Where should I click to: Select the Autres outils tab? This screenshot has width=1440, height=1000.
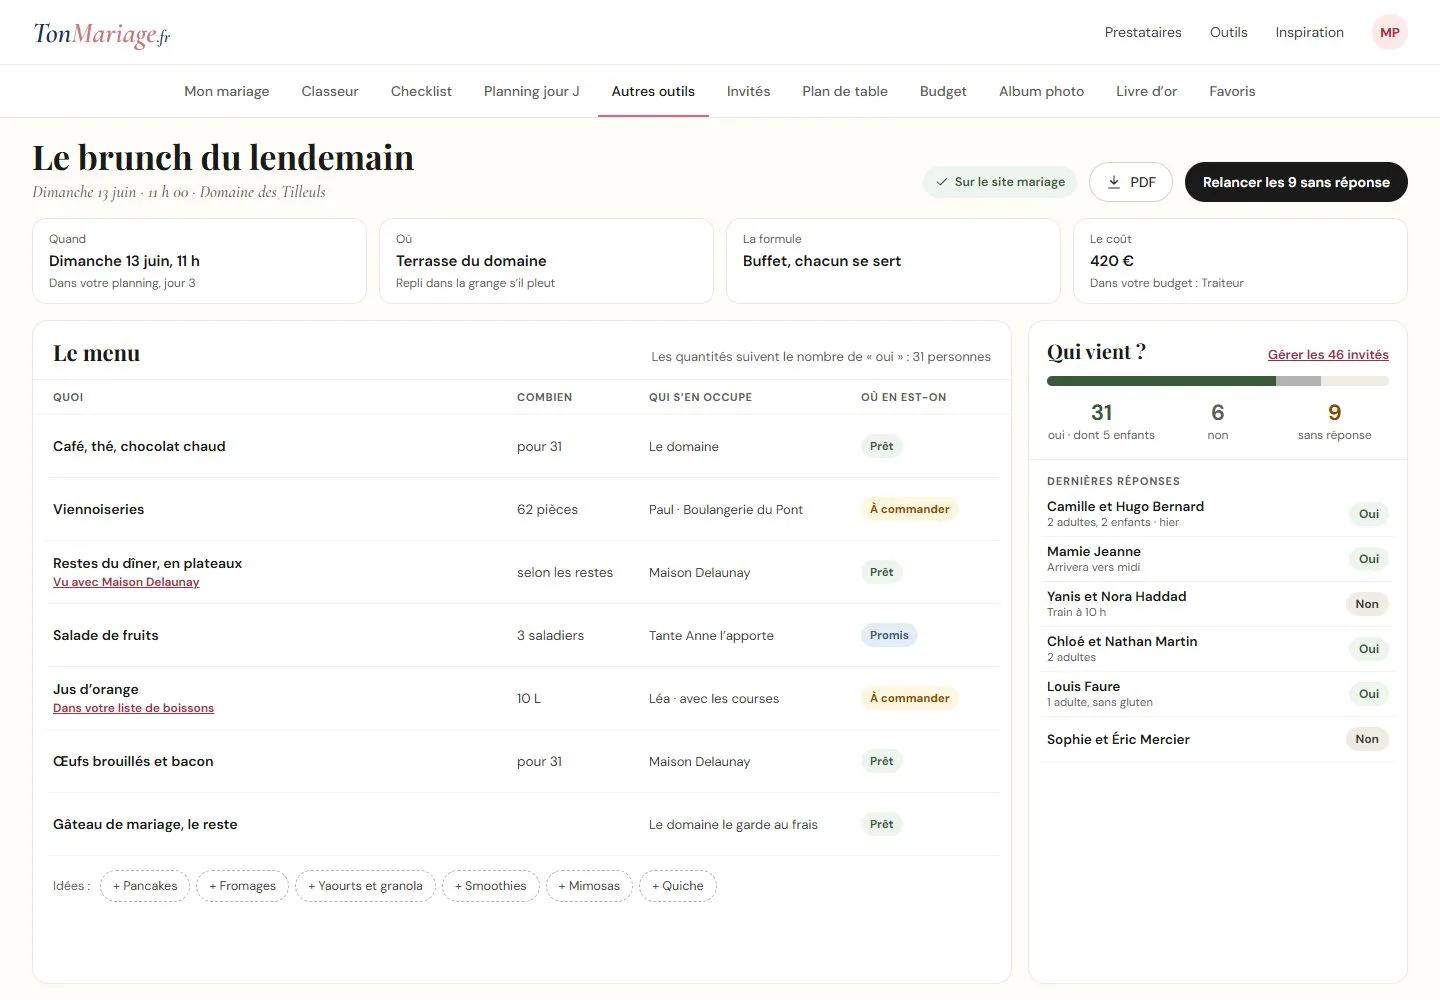(x=653, y=91)
